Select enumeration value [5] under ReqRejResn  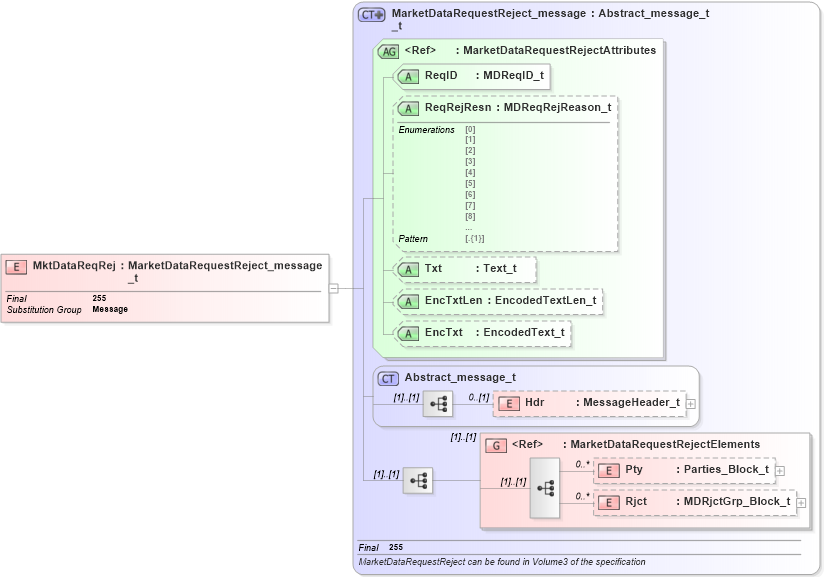(x=468, y=185)
